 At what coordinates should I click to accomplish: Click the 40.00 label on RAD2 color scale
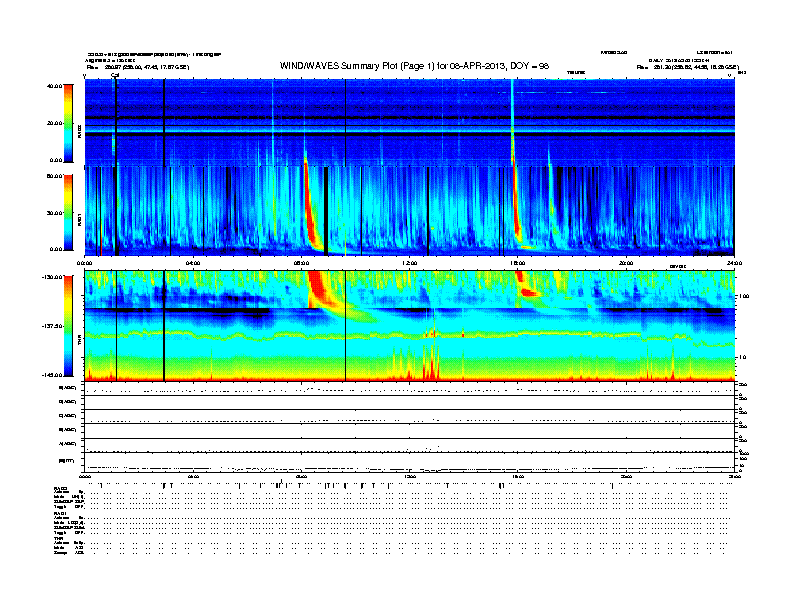pyautogui.click(x=54, y=86)
